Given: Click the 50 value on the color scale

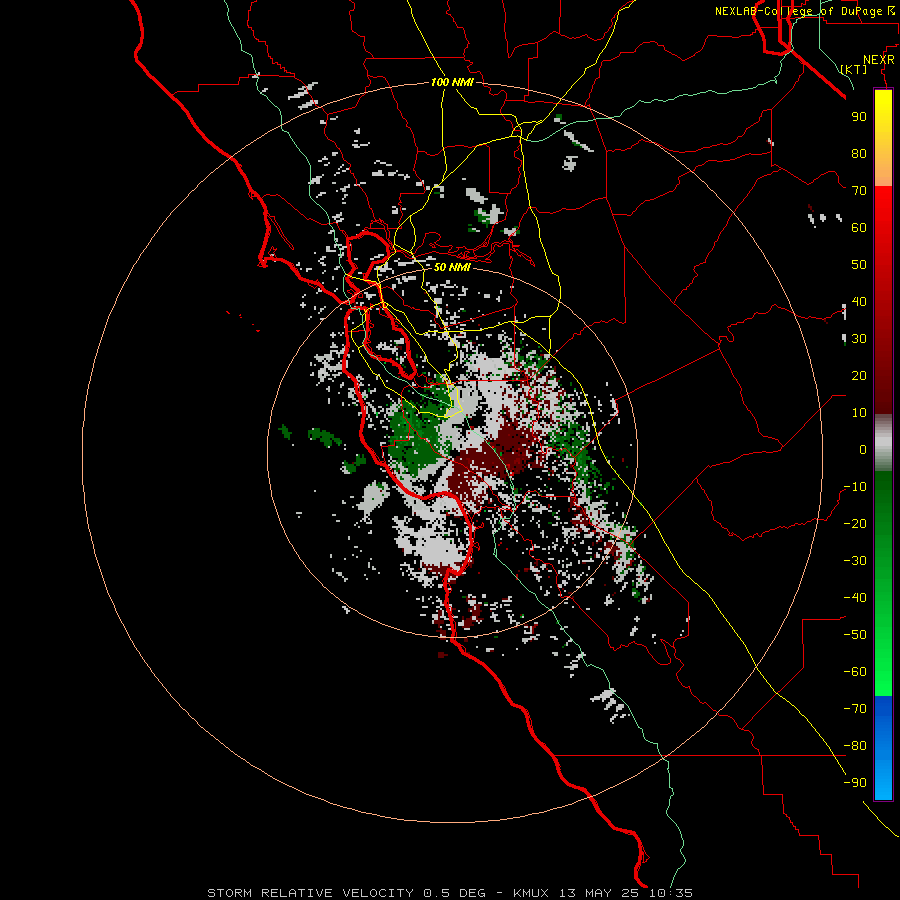Looking at the screenshot, I should click(859, 265).
